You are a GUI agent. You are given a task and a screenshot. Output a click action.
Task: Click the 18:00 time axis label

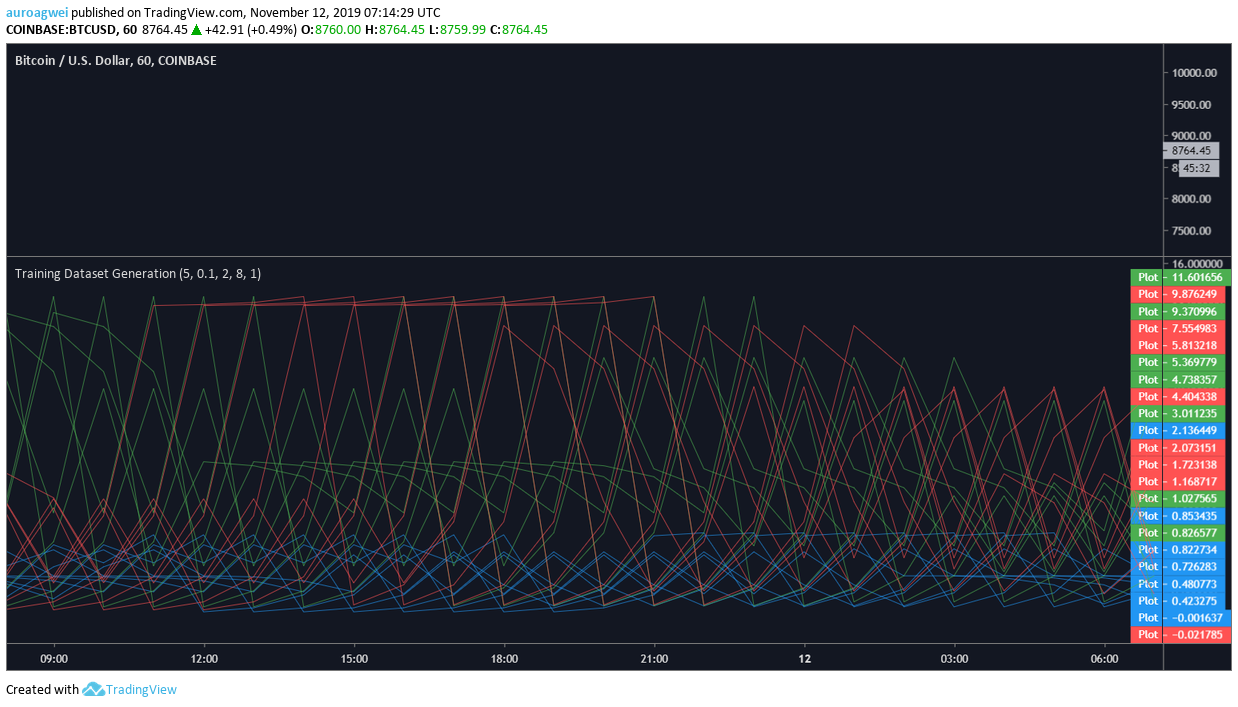(504, 658)
